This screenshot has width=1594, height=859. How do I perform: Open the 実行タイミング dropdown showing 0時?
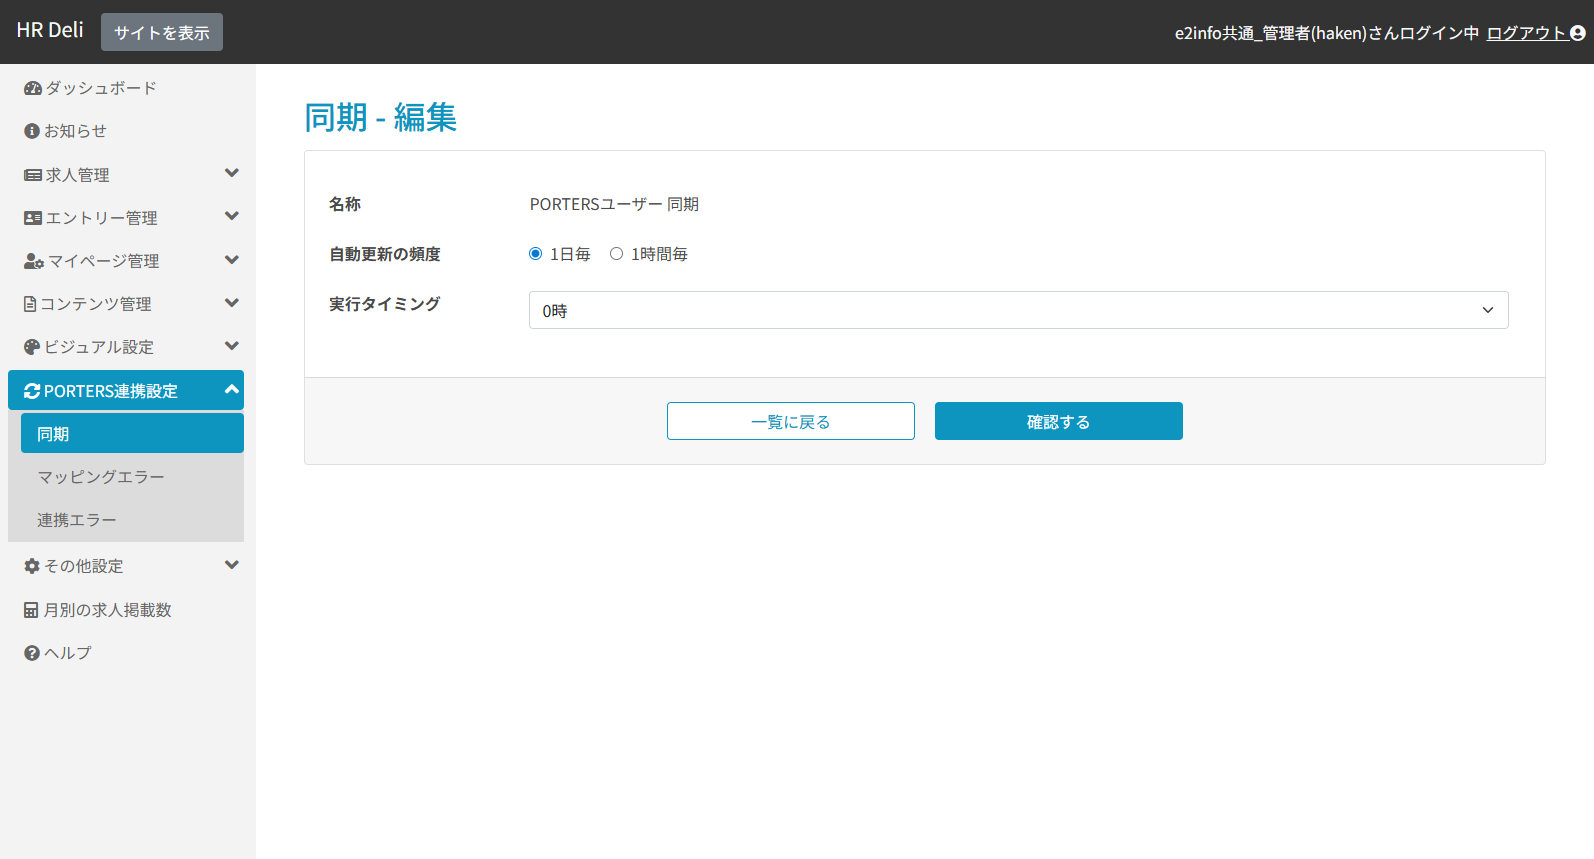[1018, 310]
